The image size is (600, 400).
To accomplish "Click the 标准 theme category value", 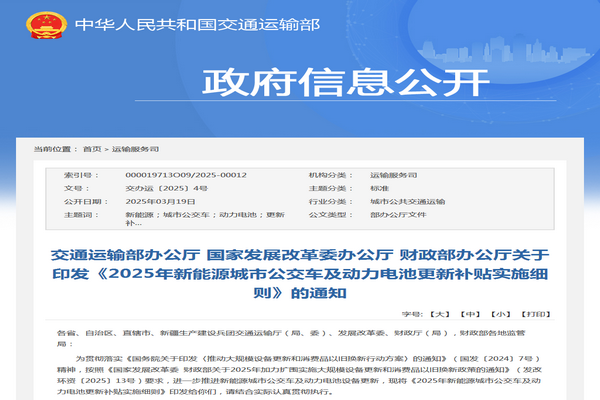I will point(379,187).
